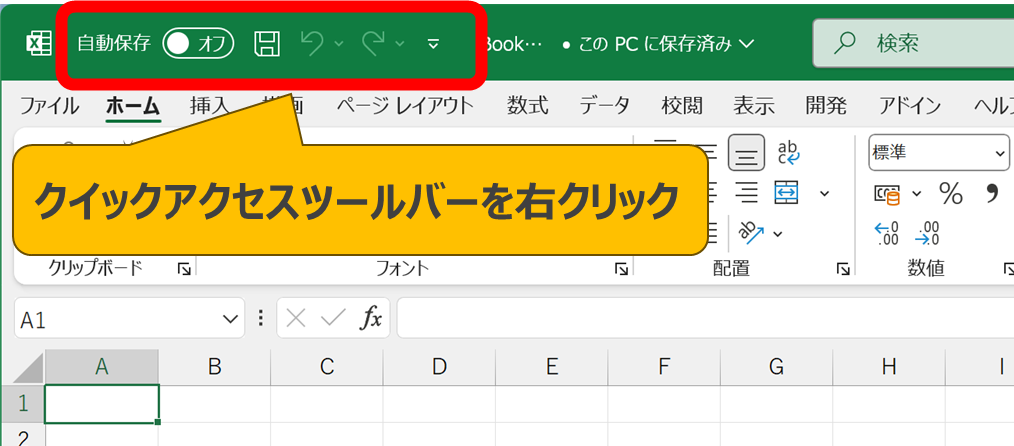The height and width of the screenshot is (446, 1014).
Task: Open the 配置 group dialog launcher
Action: [844, 268]
